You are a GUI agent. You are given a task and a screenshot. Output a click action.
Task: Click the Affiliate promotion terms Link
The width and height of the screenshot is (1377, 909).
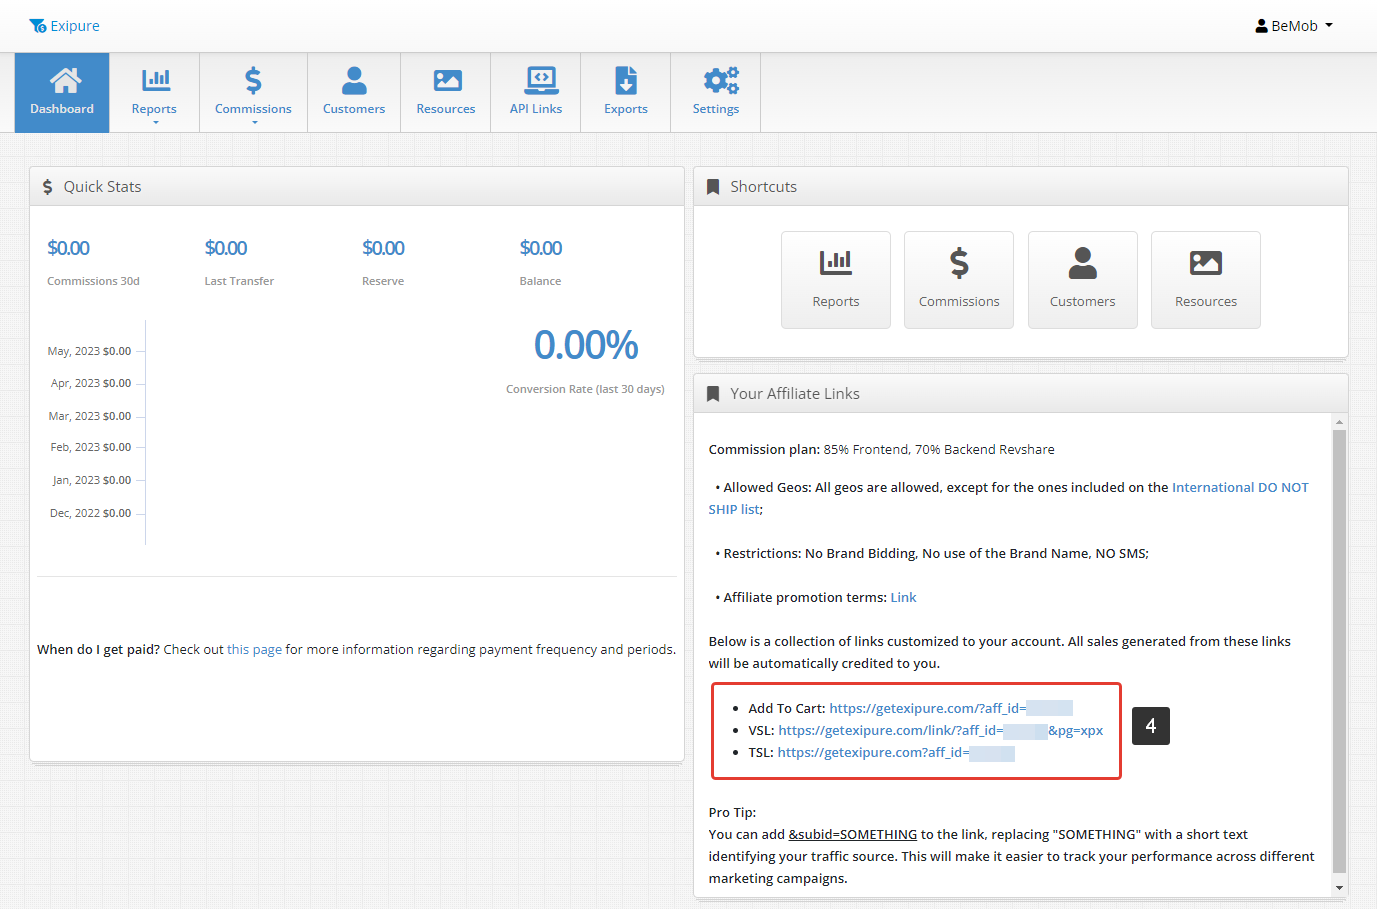pos(903,598)
